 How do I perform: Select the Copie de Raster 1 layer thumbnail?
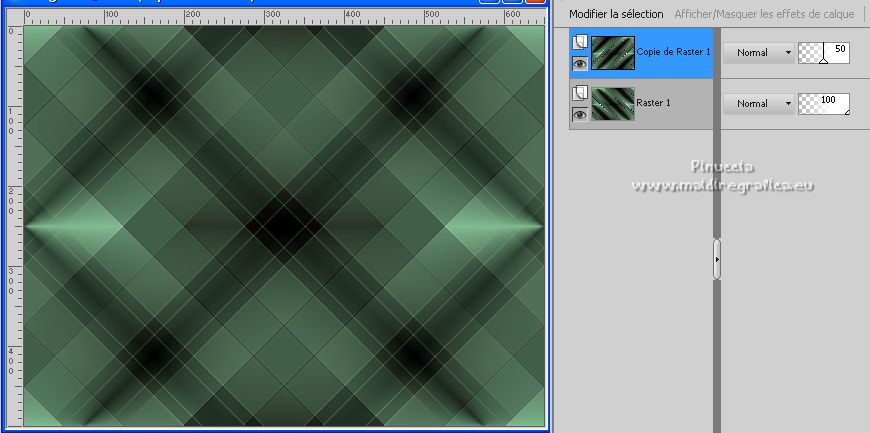coord(613,53)
